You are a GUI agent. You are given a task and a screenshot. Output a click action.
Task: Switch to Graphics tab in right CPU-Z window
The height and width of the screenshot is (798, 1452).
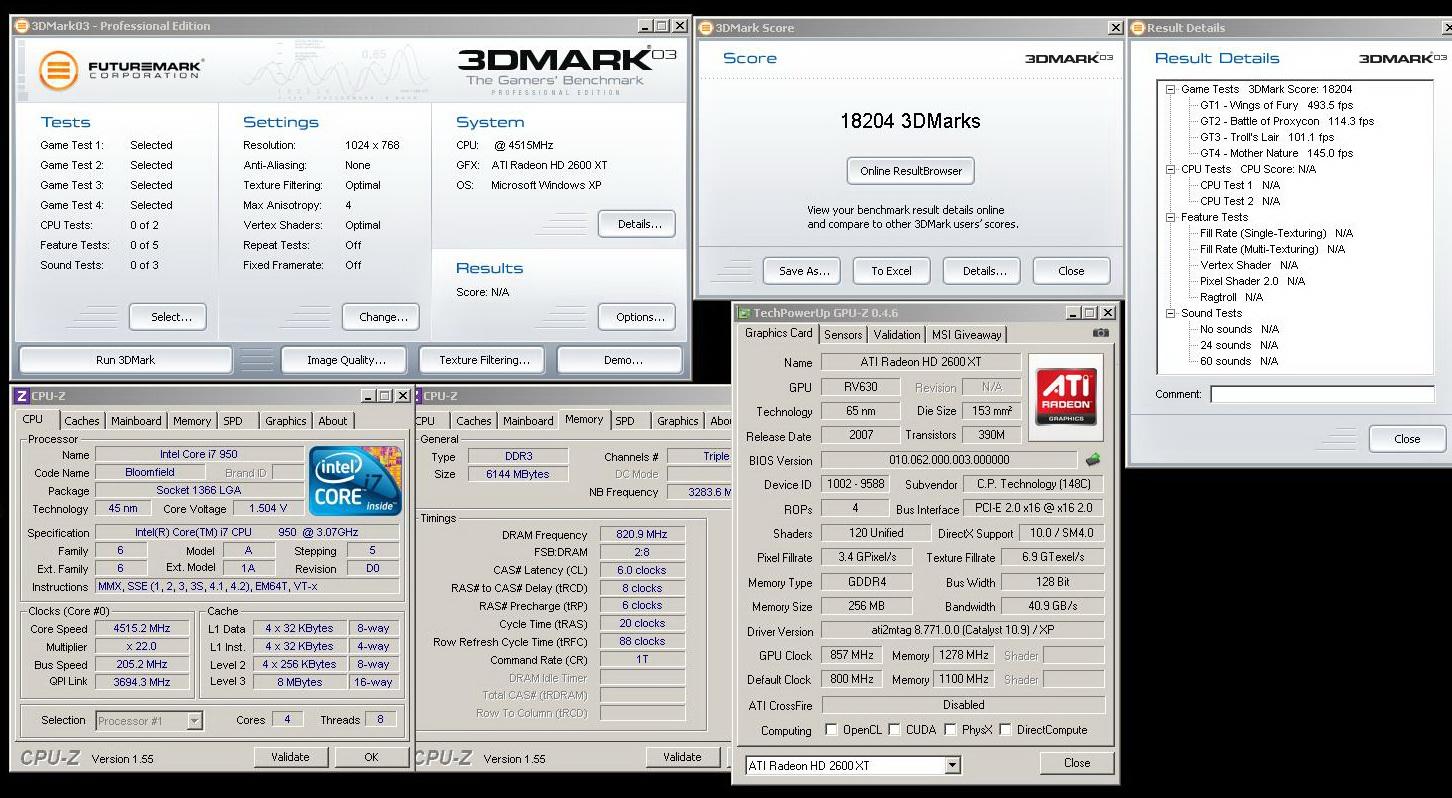click(x=678, y=421)
